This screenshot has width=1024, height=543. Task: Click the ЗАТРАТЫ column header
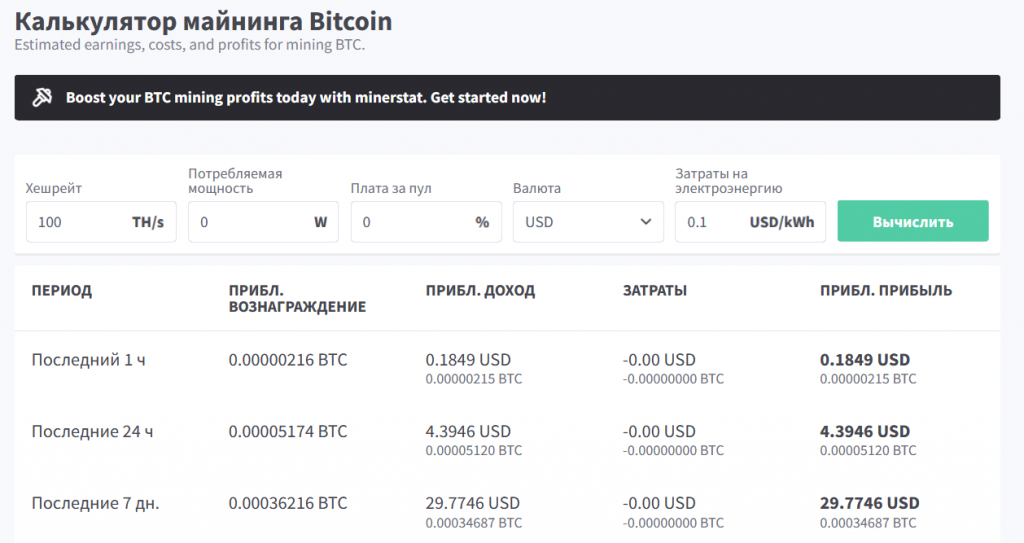pos(654,291)
